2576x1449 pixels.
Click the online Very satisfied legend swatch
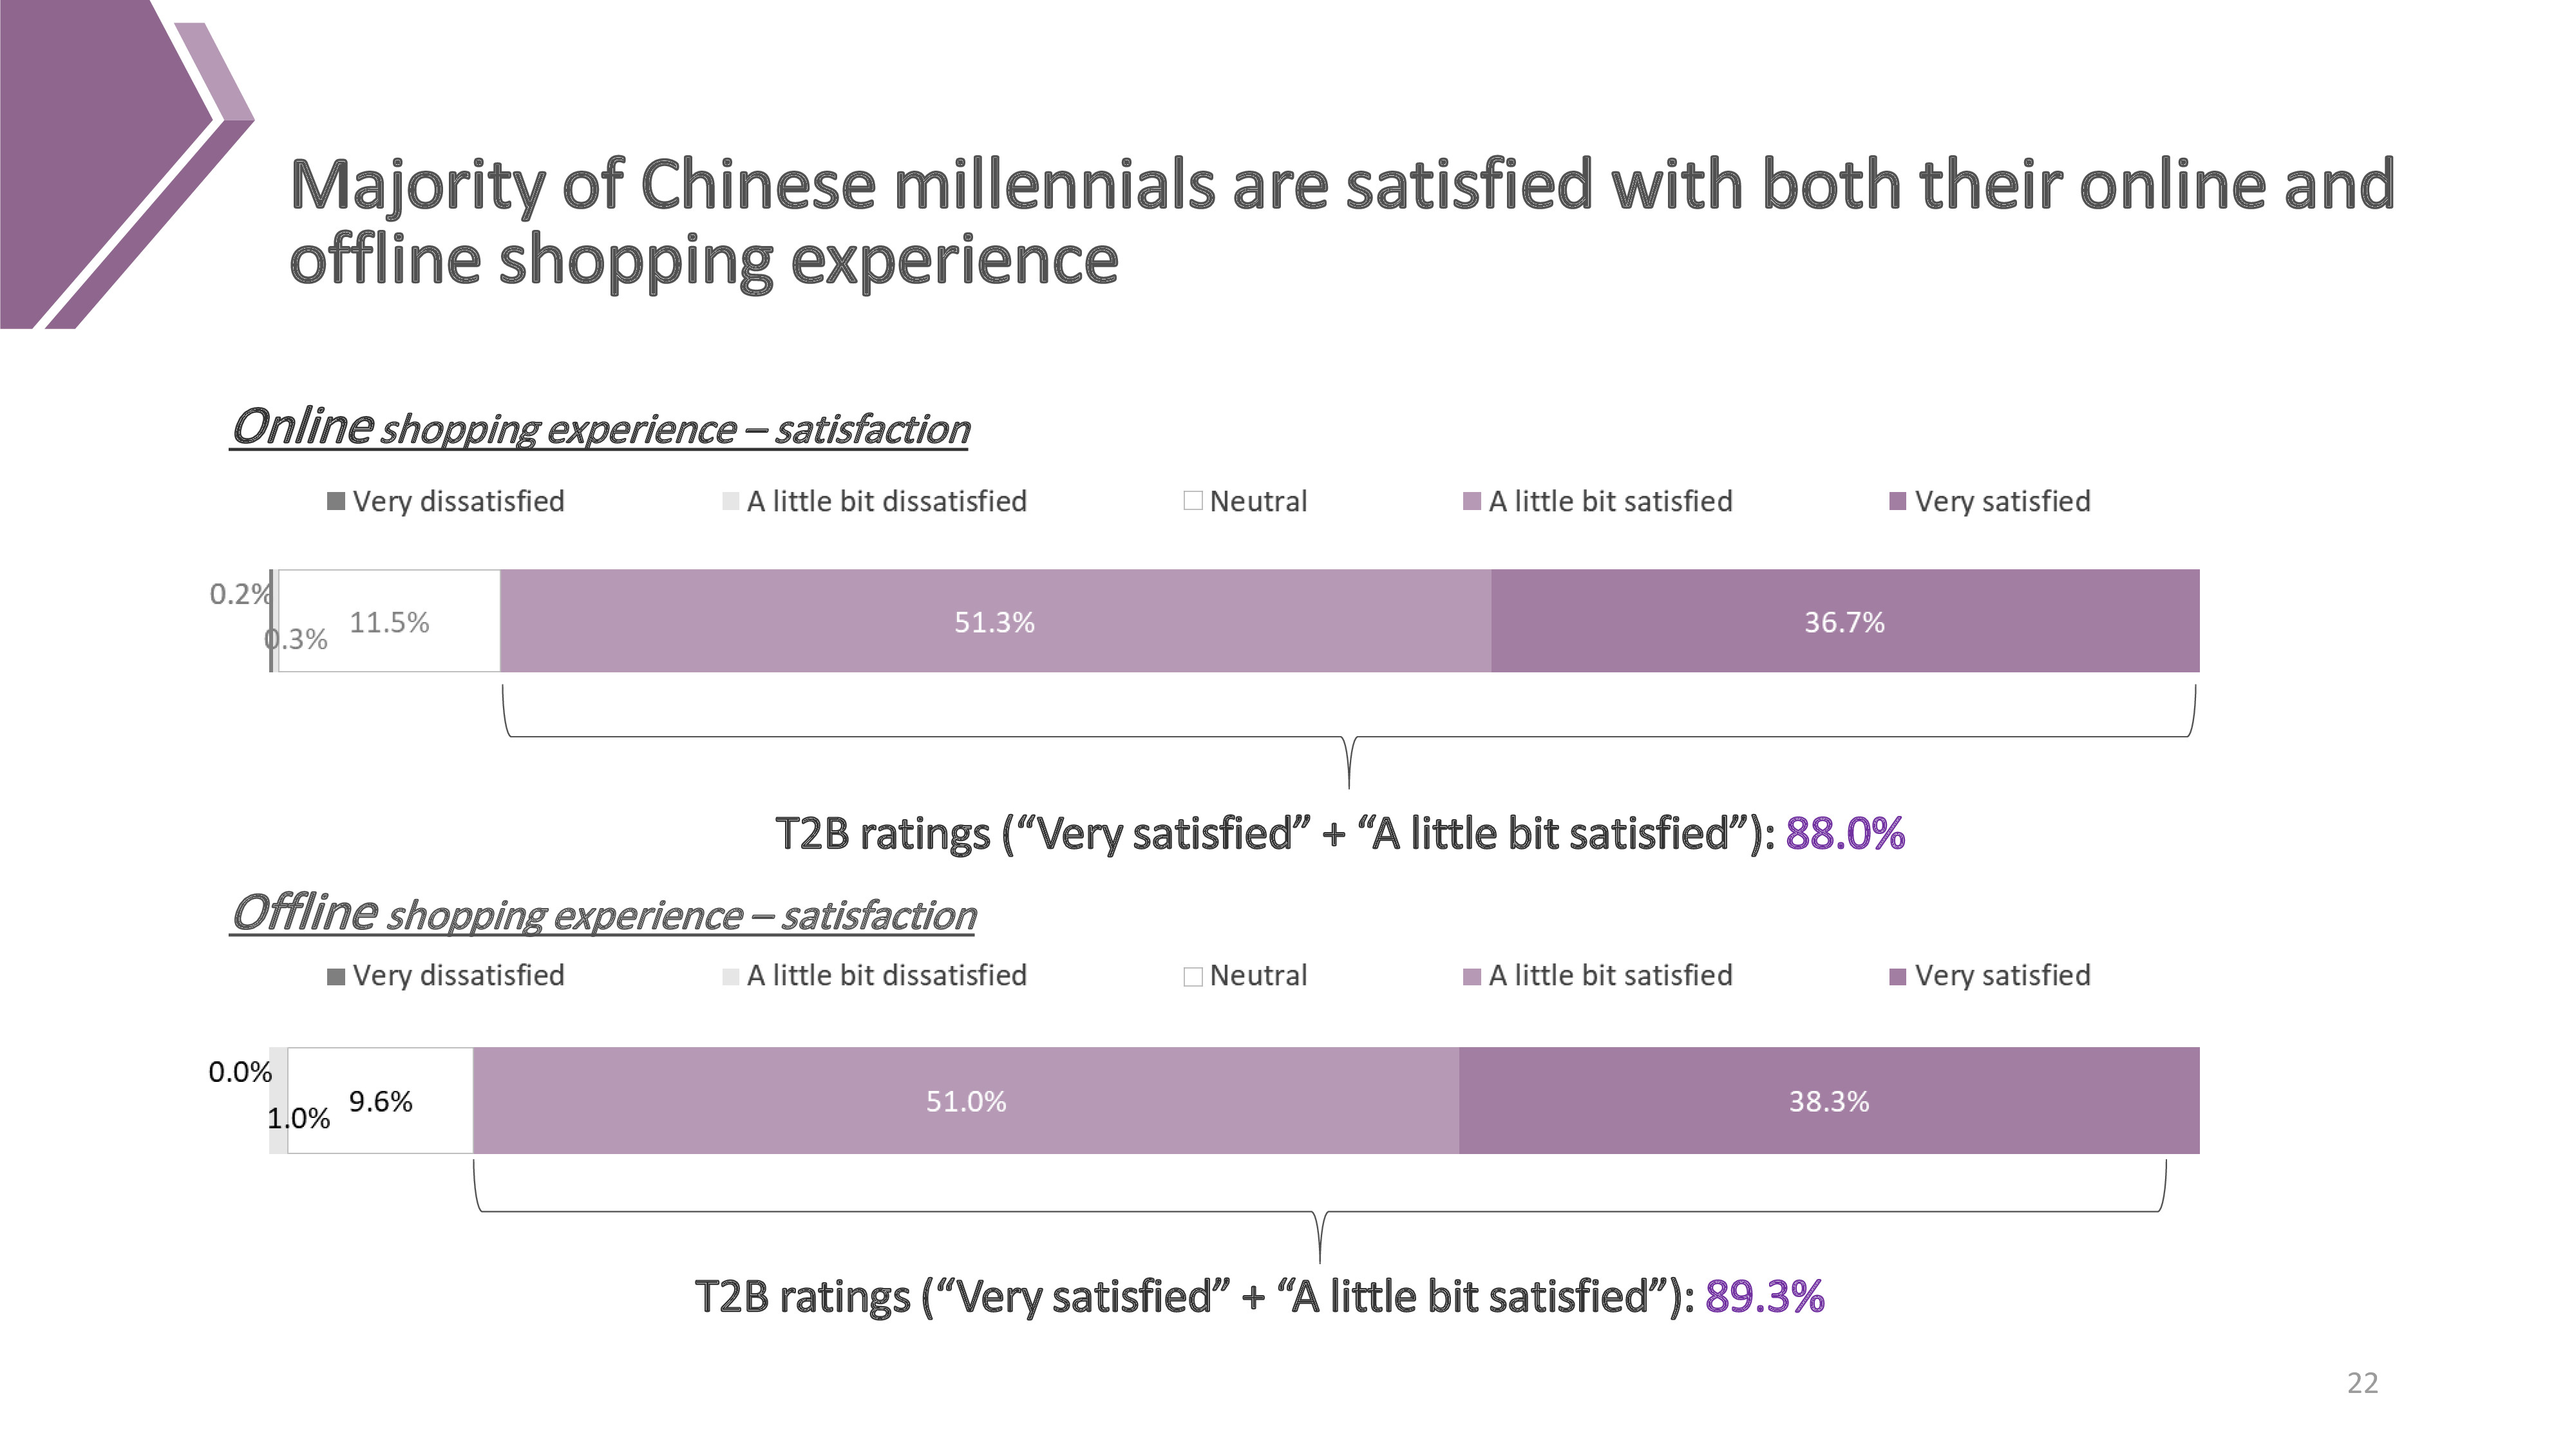pos(1898,501)
